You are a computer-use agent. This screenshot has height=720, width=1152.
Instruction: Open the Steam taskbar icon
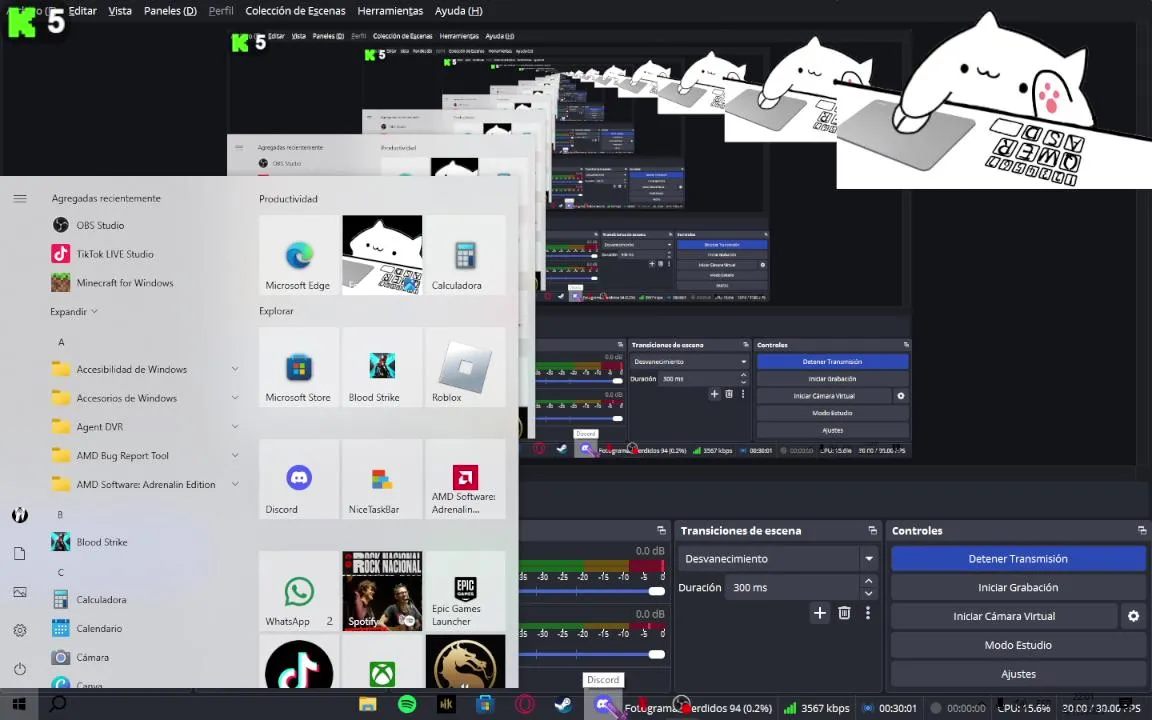(x=564, y=705)
